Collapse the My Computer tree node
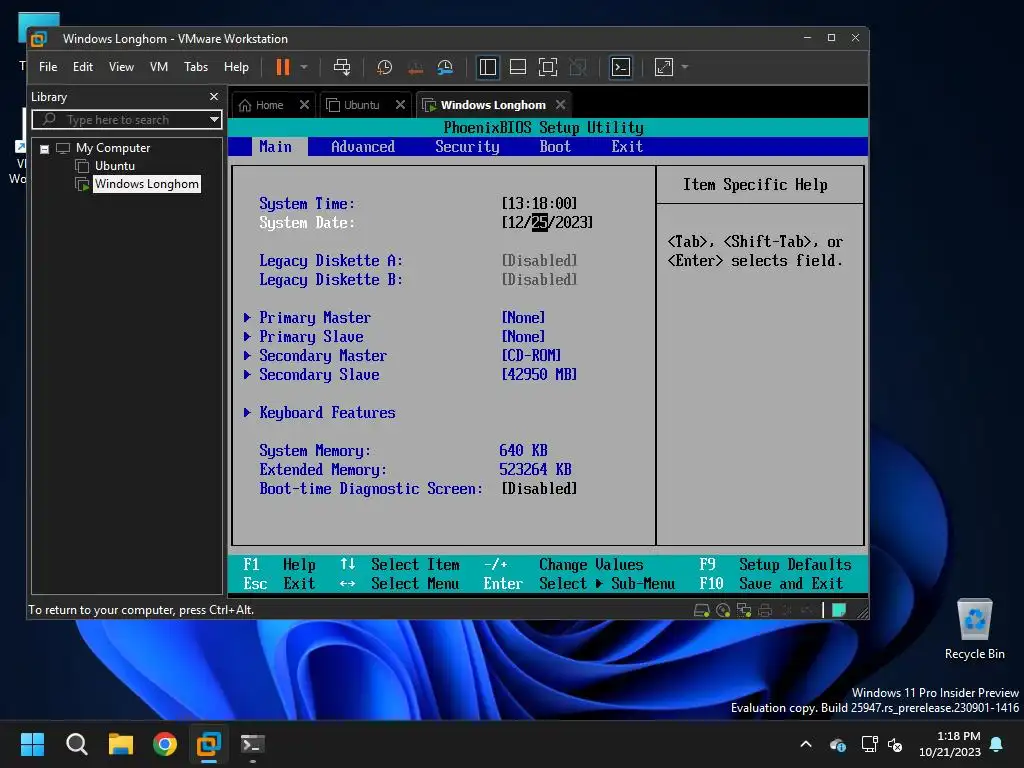The width and height of the screenshot is (1024, 768). (x=44, y=149)
